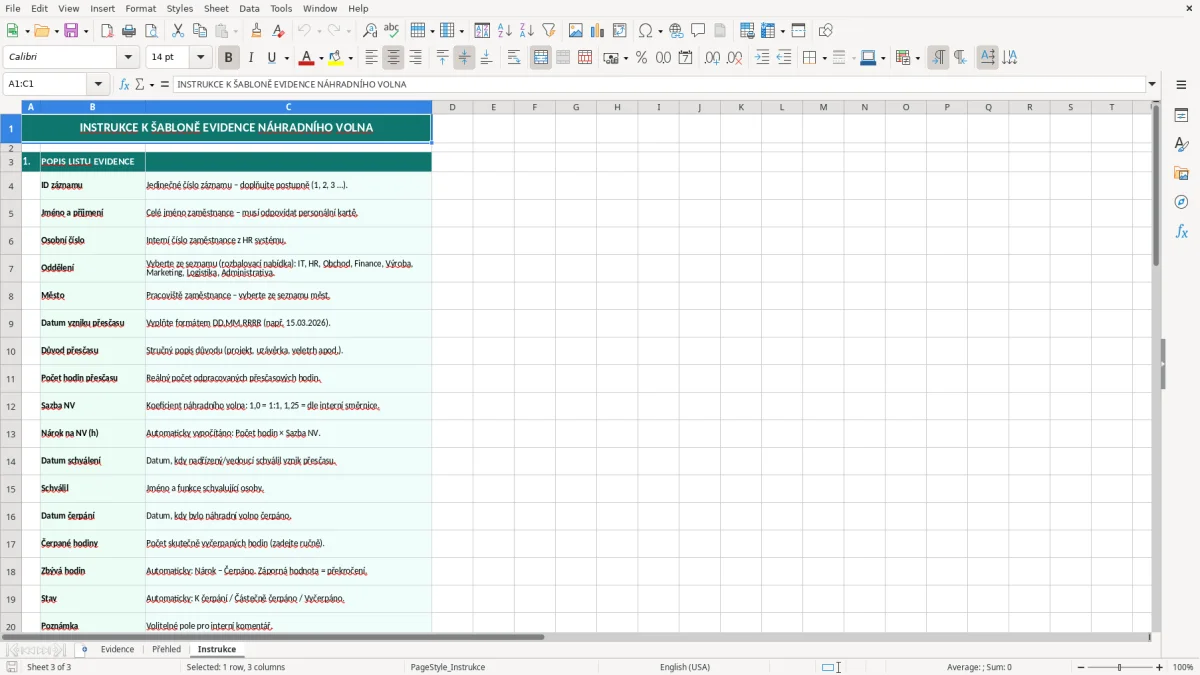Image resolution: width=1200 pixels, height=675 pixels.
Task: Apply red Font Color swatch
Action: pyautogui.click(x=306, y=58)
